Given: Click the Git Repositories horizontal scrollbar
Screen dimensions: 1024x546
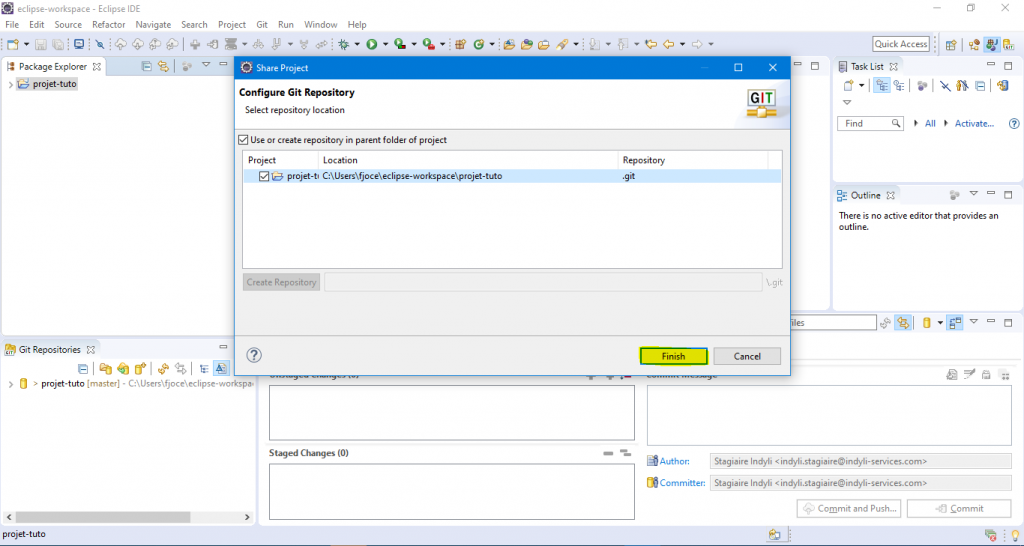Looking at the screenshot, I should coord(127,517).
